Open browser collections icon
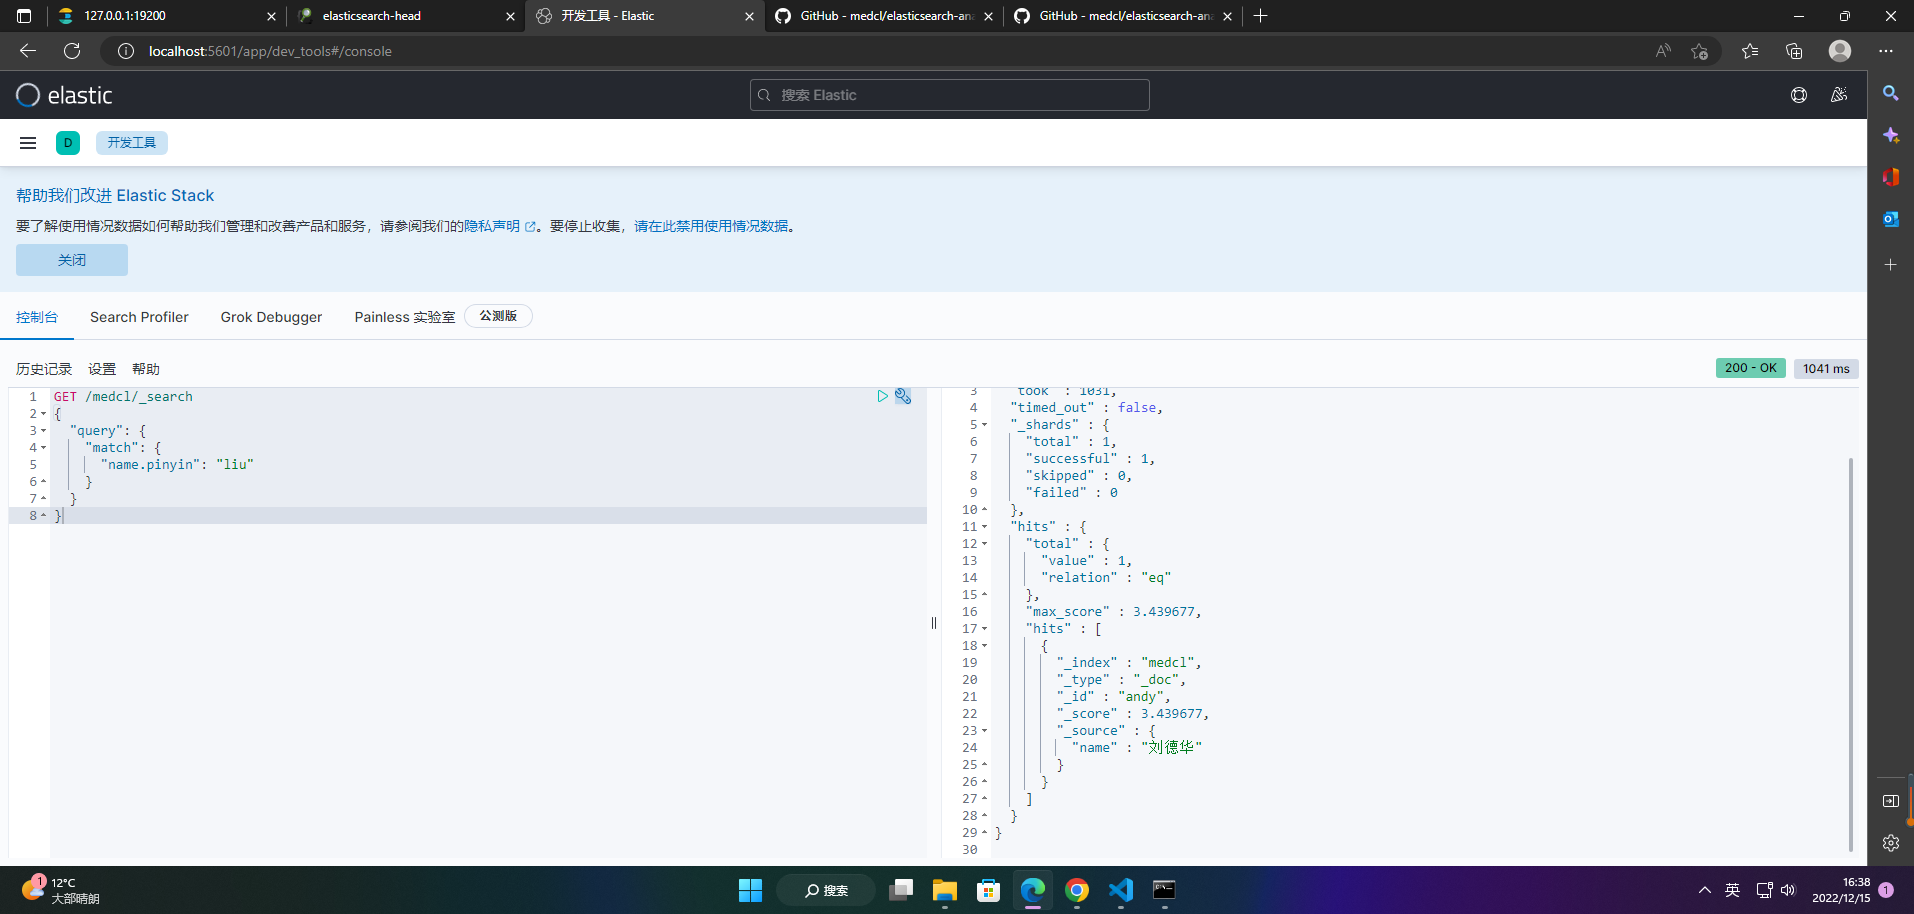This screenshot has height=914, width=1914. coord(1794,51)
